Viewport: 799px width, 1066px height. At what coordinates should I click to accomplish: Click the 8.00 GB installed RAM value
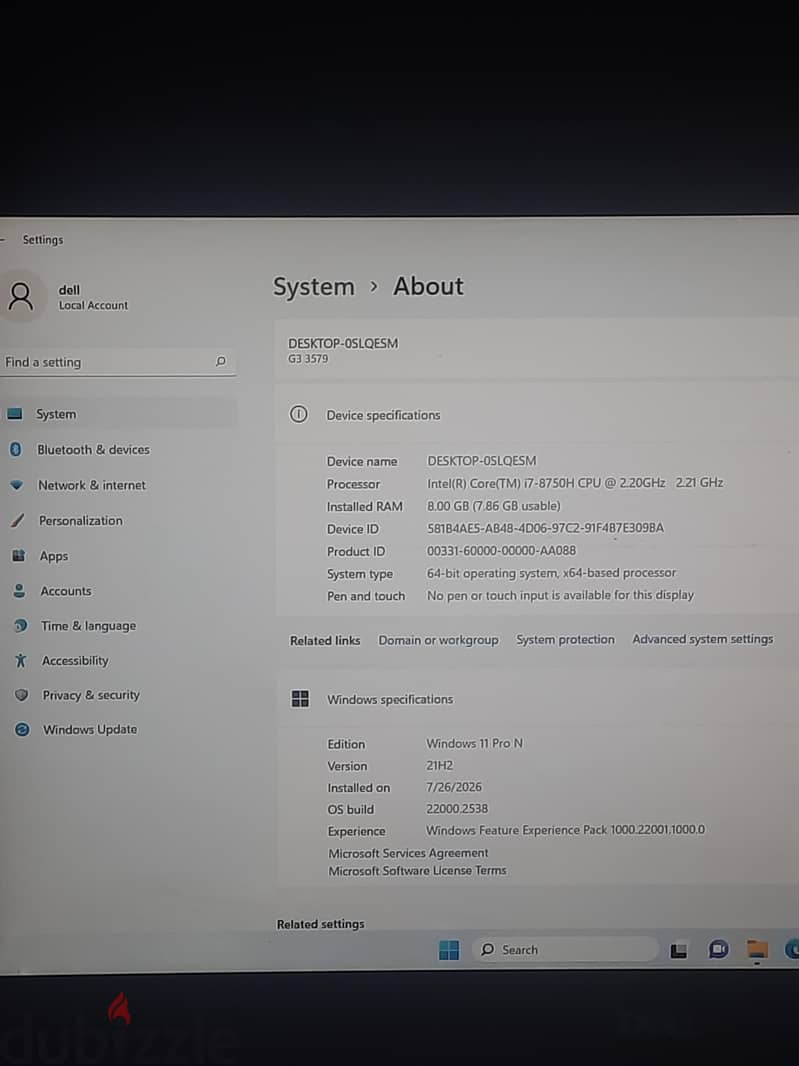pos(494,505)
